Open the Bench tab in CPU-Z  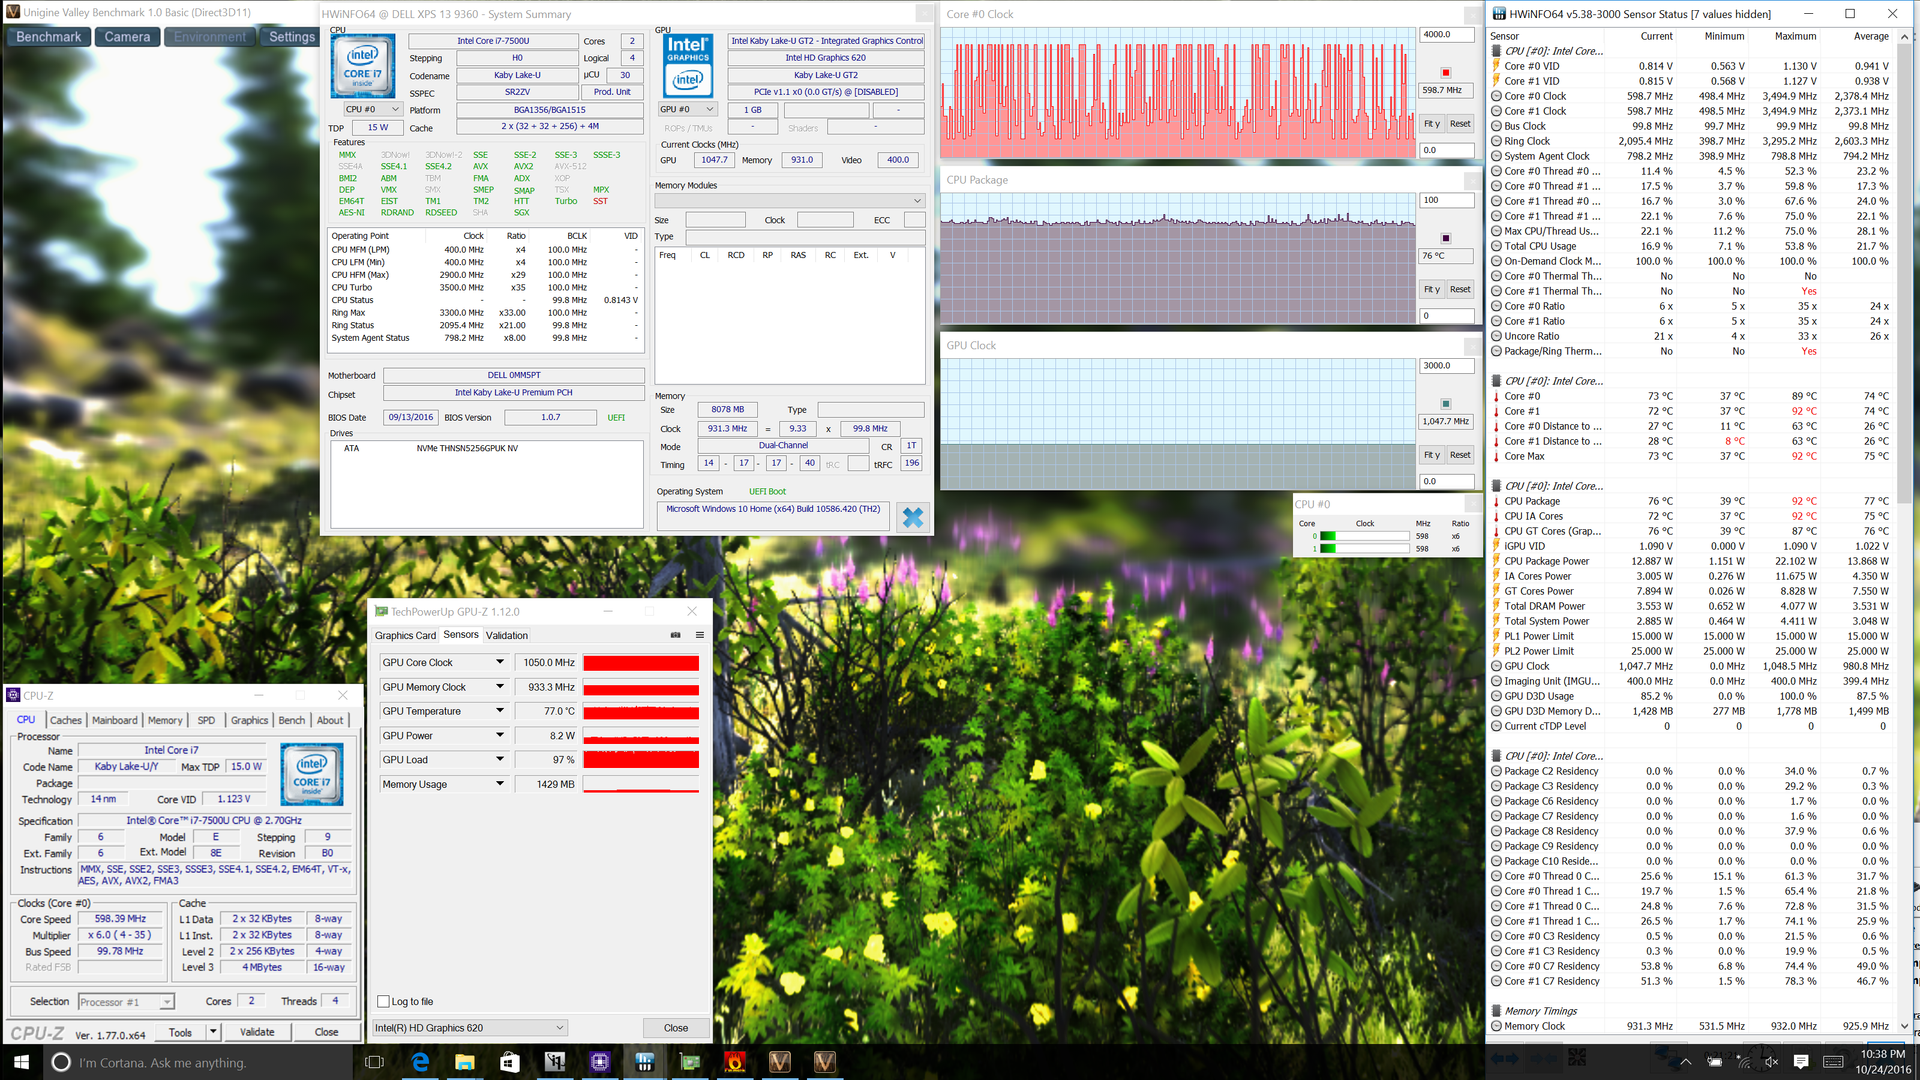tap(292, 720)
